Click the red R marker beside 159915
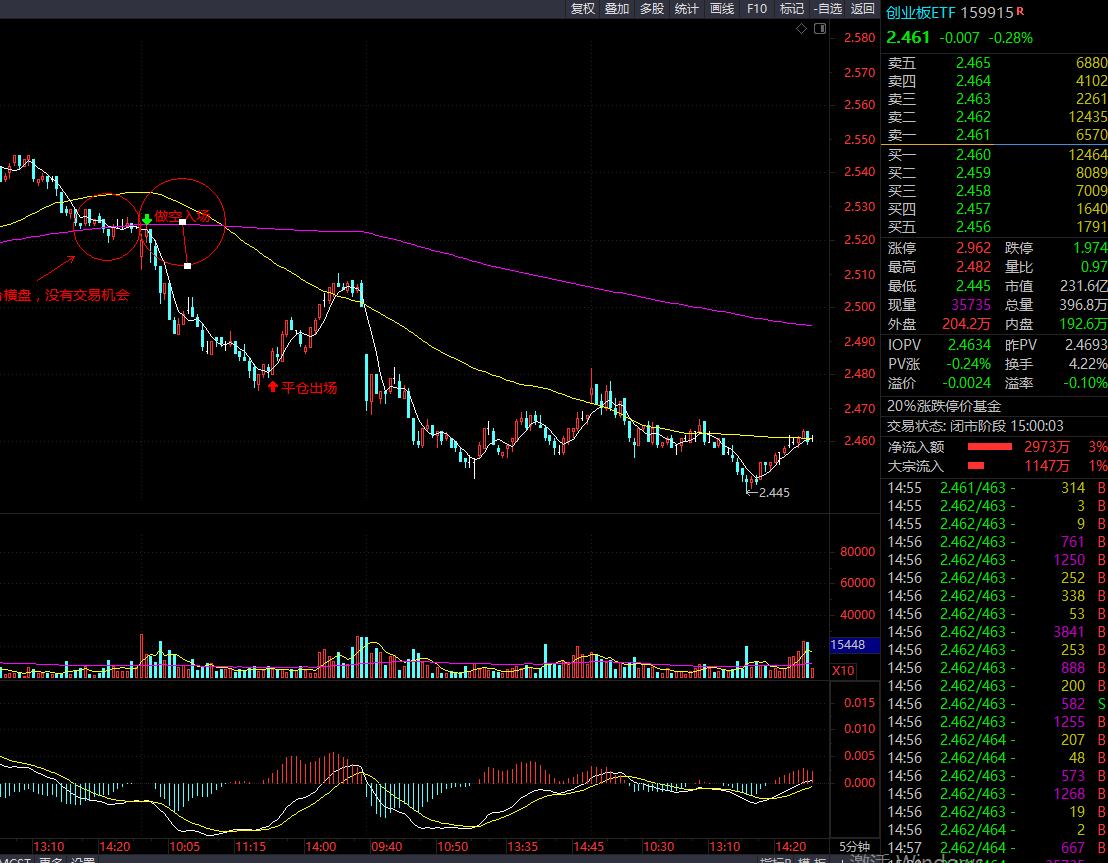Viewport: 1108px width, 863px height. 1020,11
